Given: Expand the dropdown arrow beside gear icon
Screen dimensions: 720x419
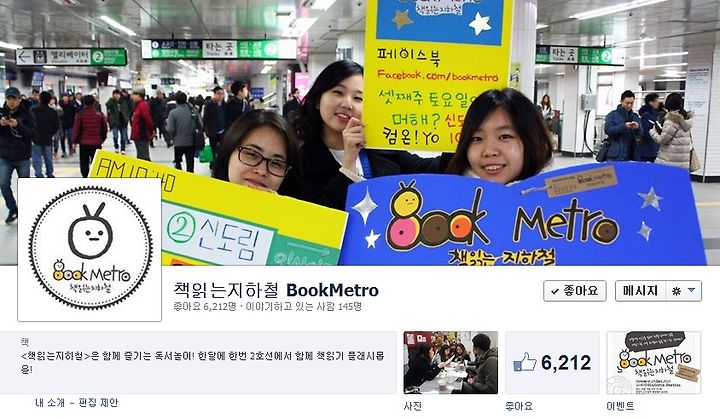Looking at the screenshot, I should (692, 290).
